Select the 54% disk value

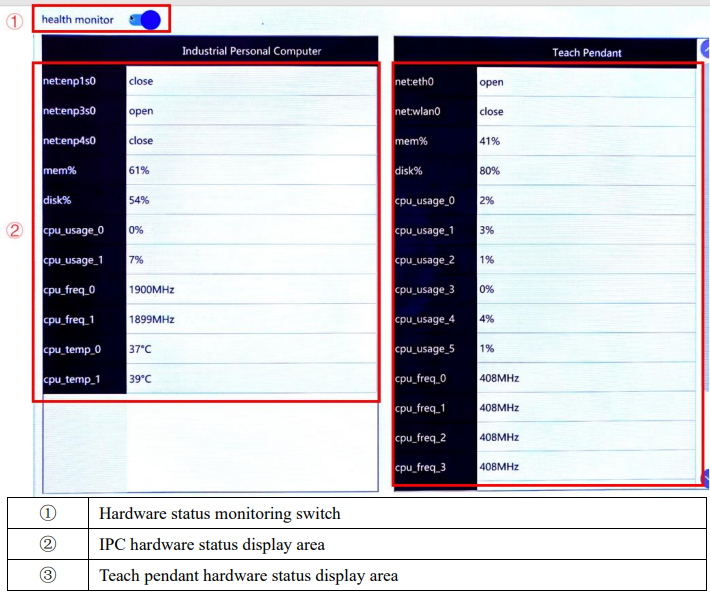click(139, 200)
